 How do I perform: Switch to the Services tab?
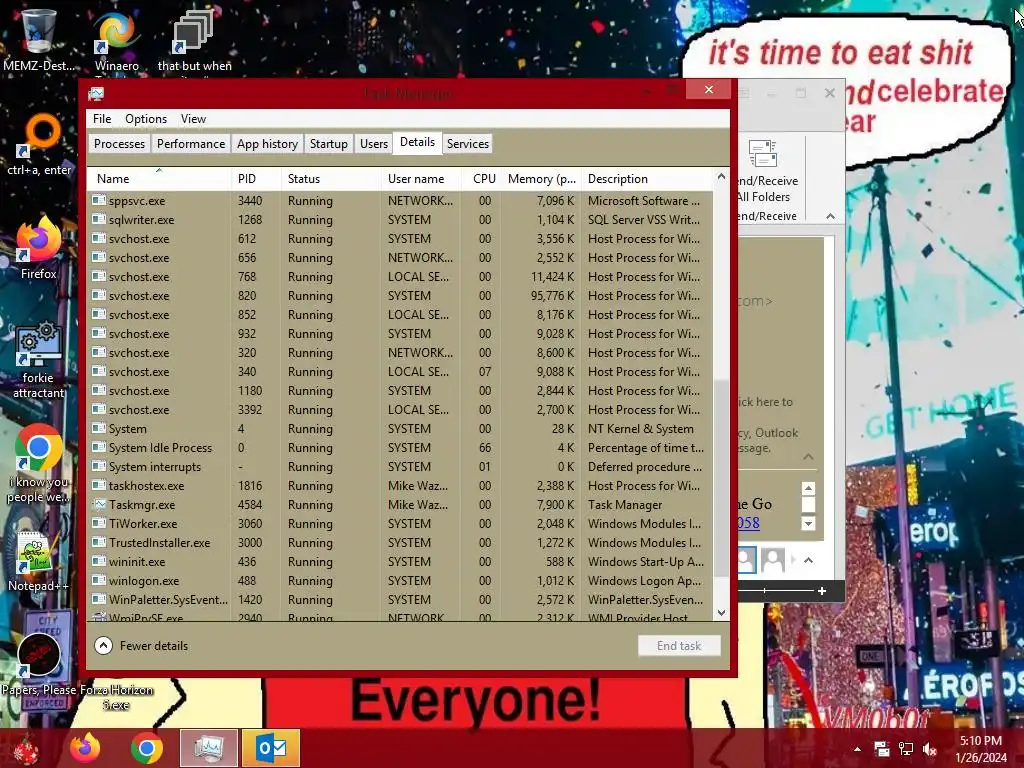tap(468, 144)
